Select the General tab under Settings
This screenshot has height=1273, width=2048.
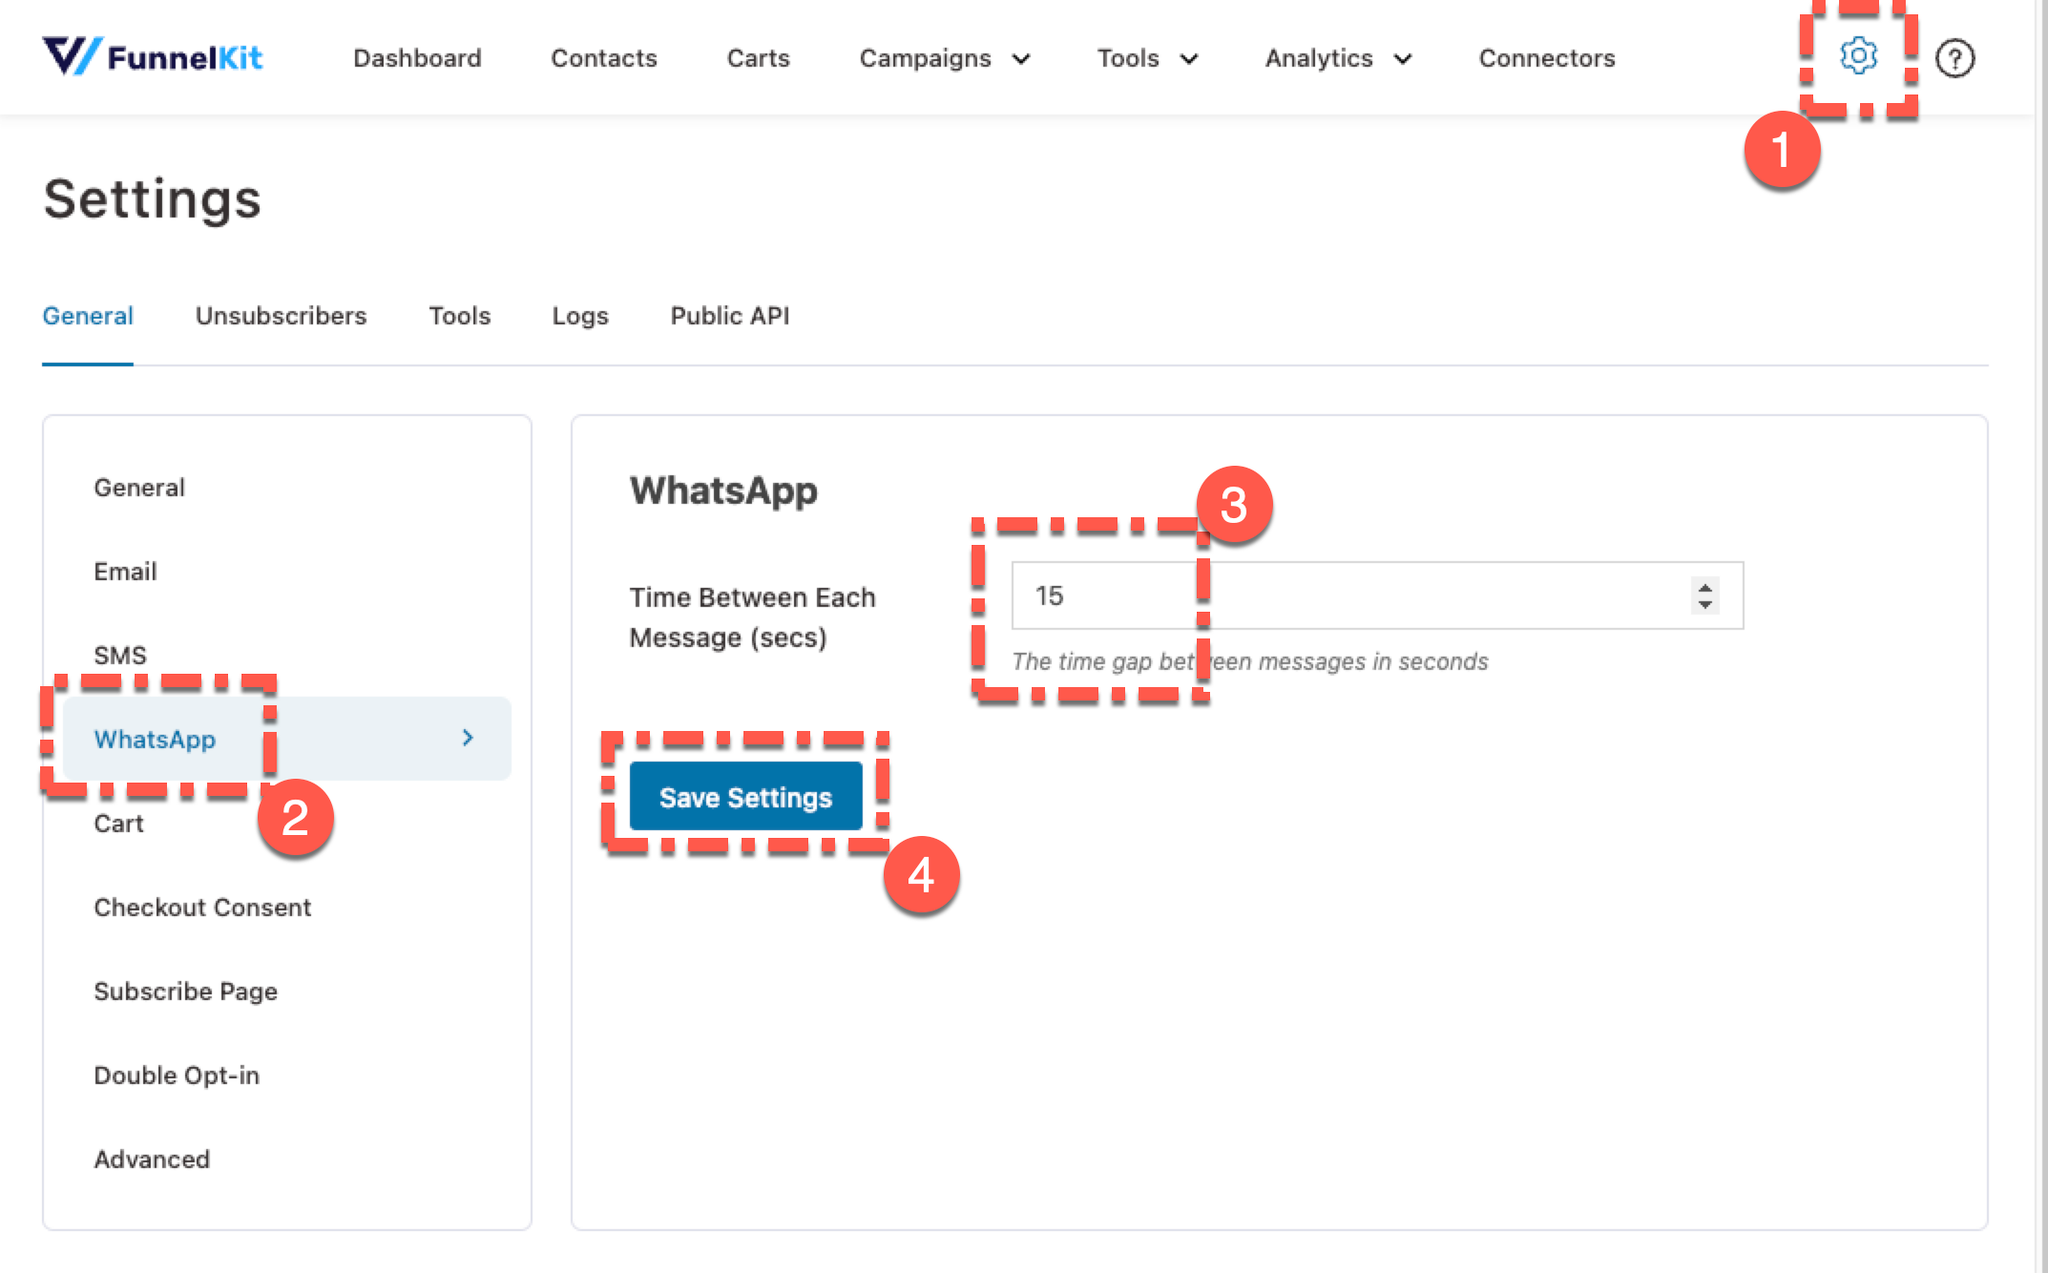point(88,316)
